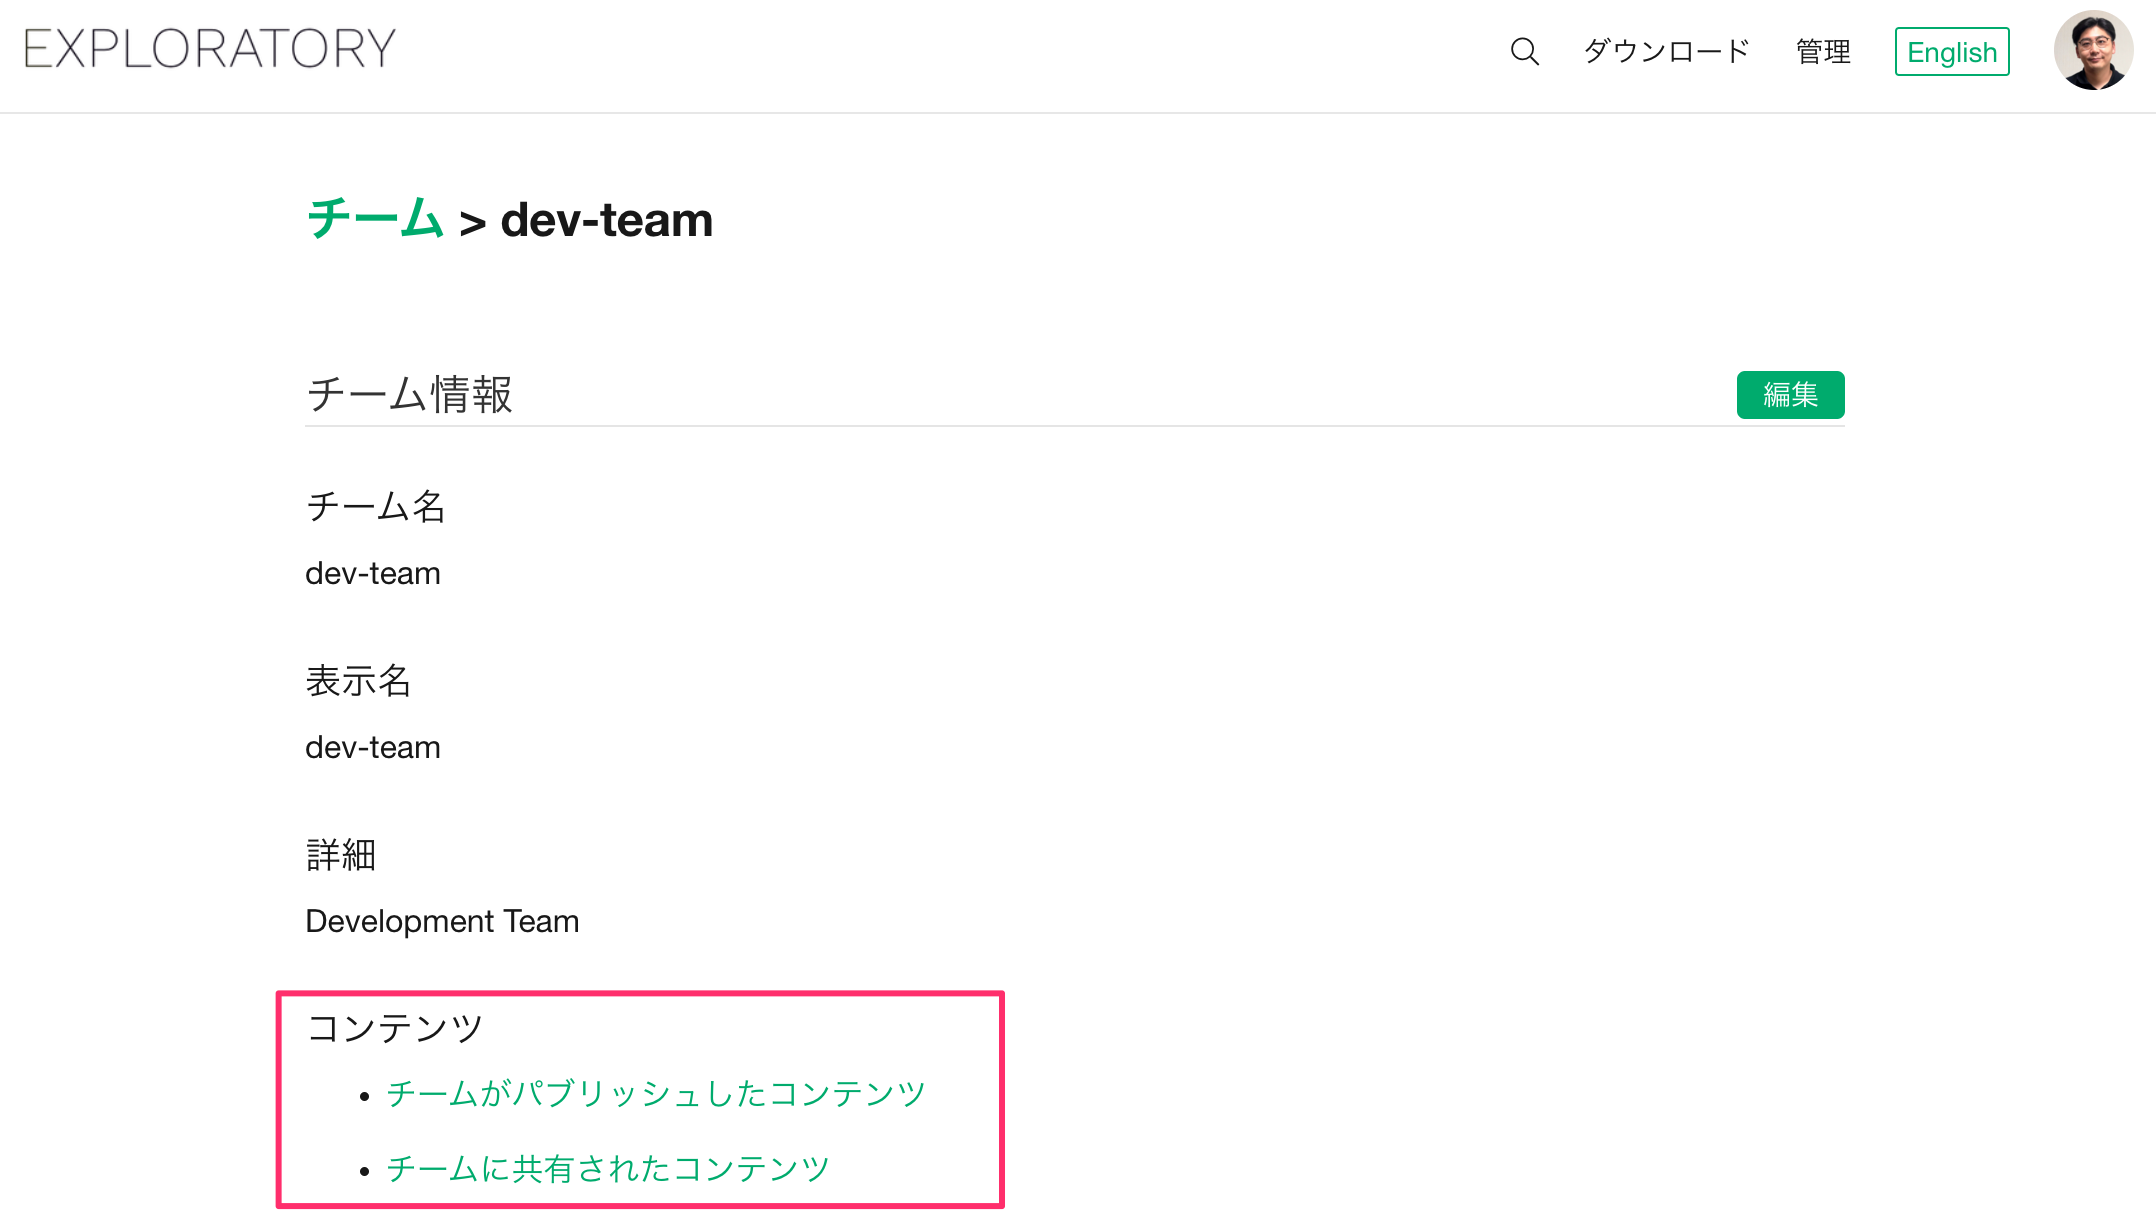The width and height of the screenshot is (2156, 1222).
Task: Click the EXPLORATORY logo
Action: coord(210,49)
